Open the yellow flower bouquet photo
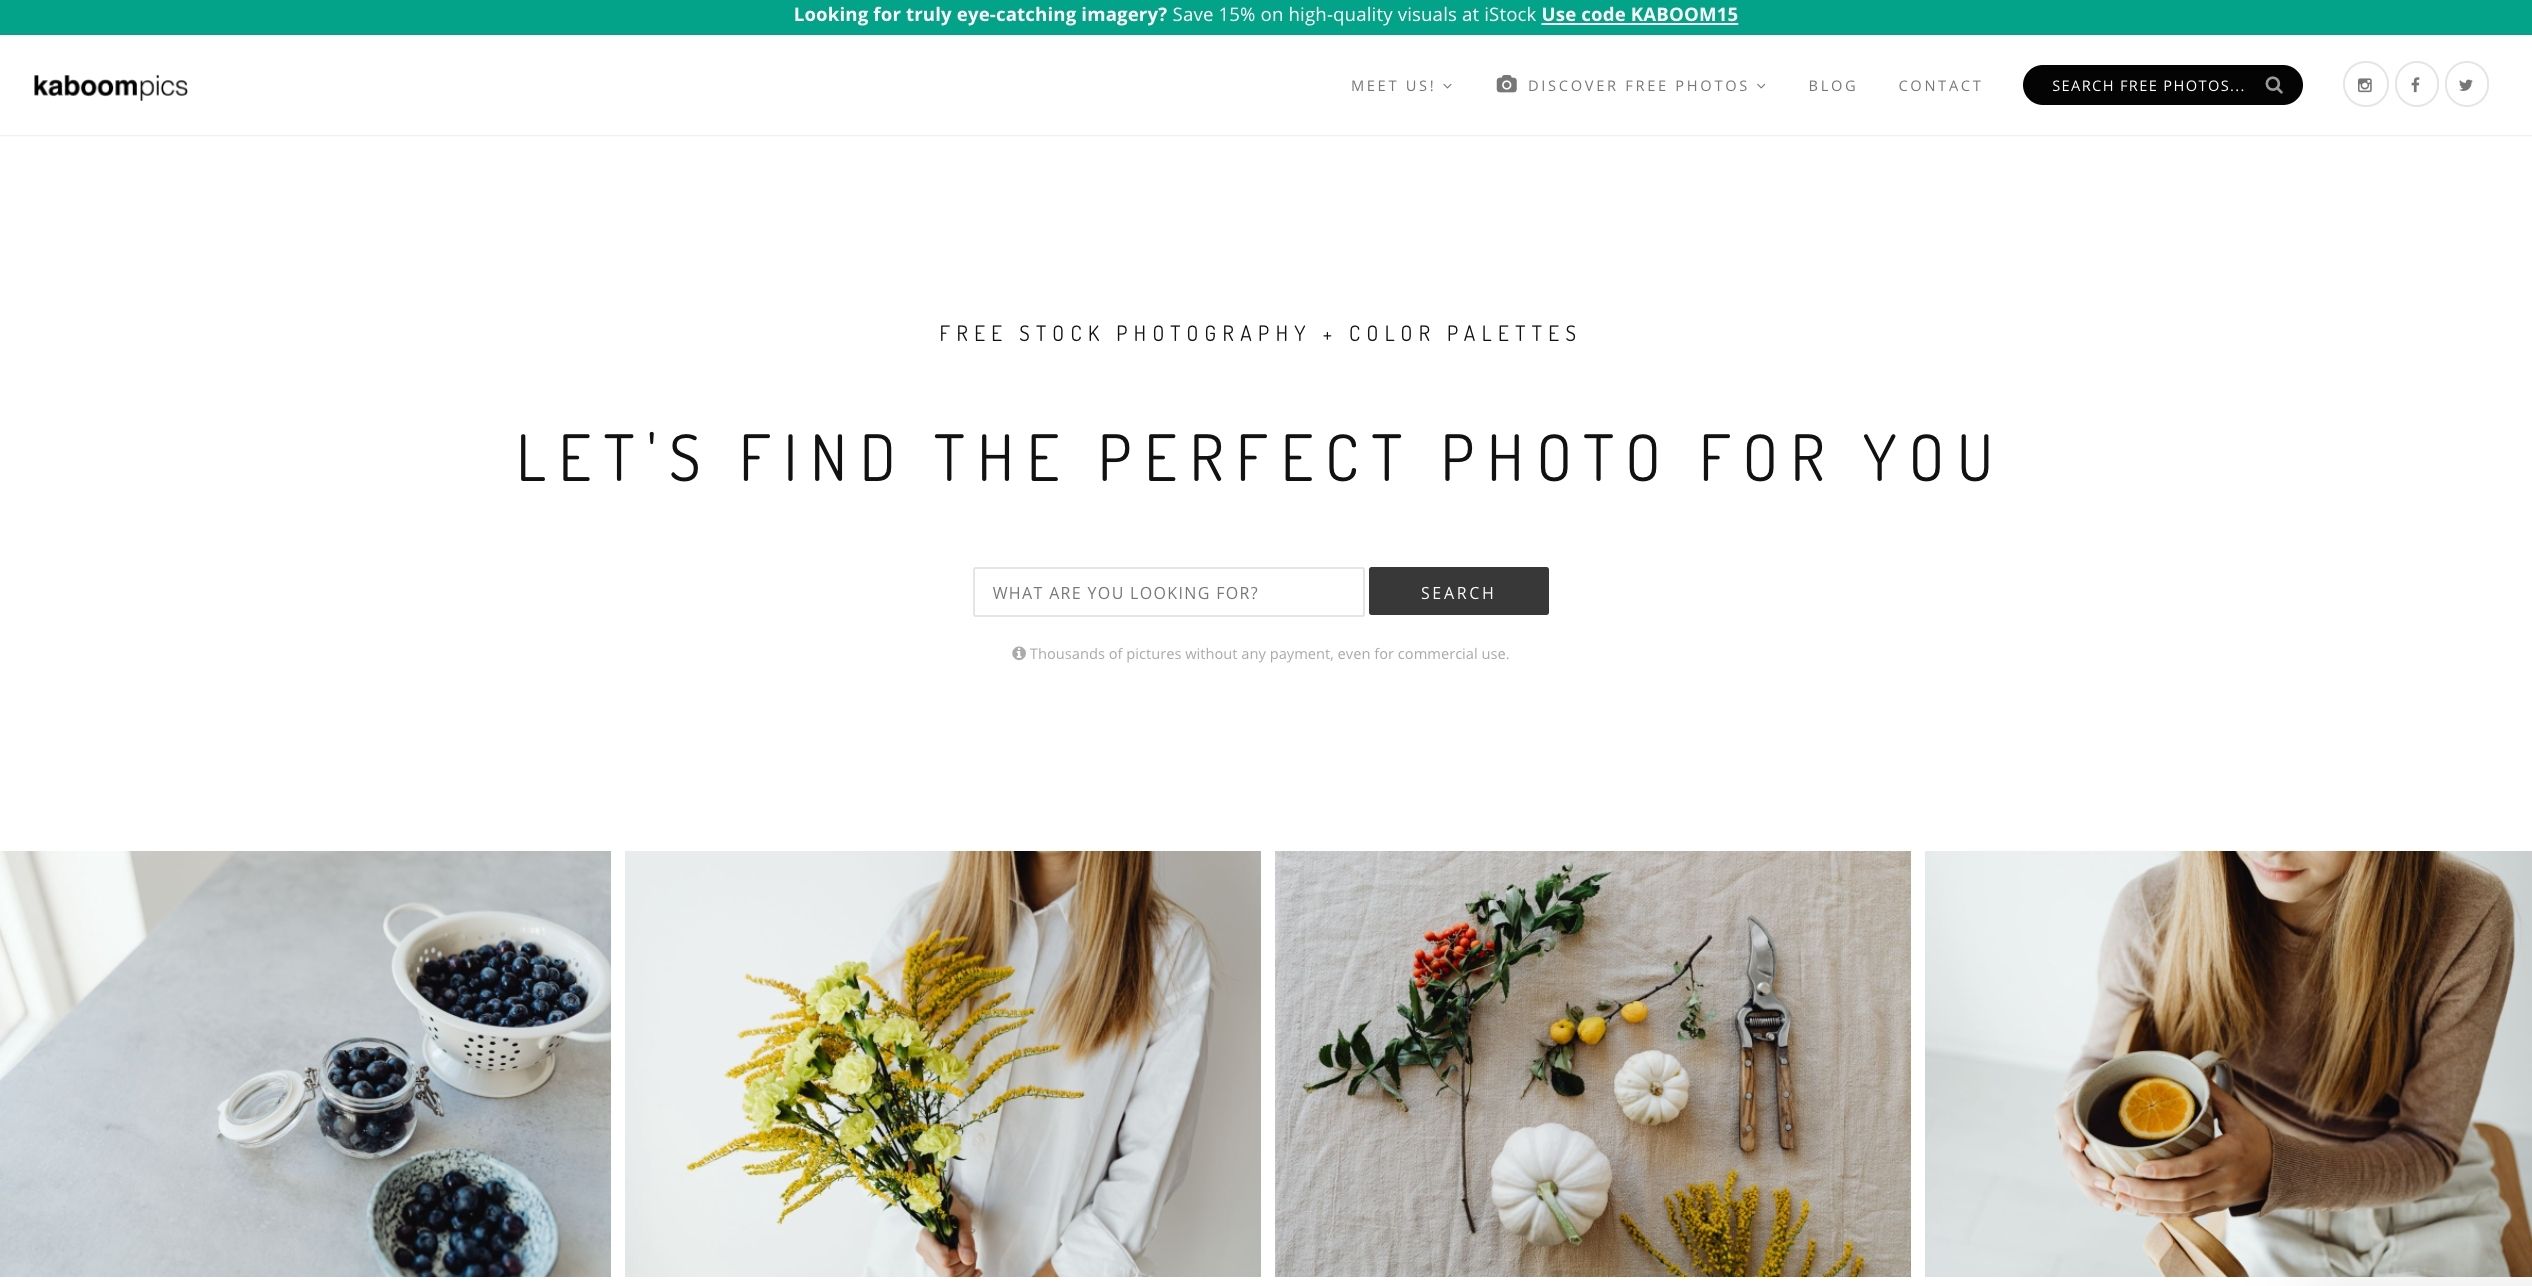Image resolution: width=2532 pixels, height=1286 pixels. pyautogui.click(x=942, y=1063)
